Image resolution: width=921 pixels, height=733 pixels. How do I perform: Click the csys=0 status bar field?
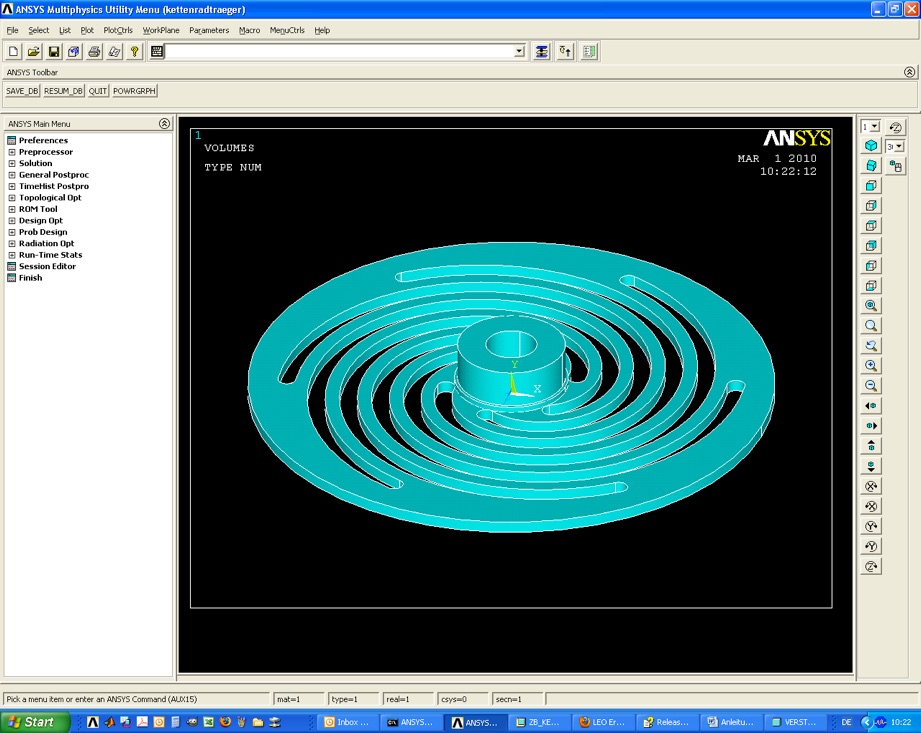click(x=463, y=699)
